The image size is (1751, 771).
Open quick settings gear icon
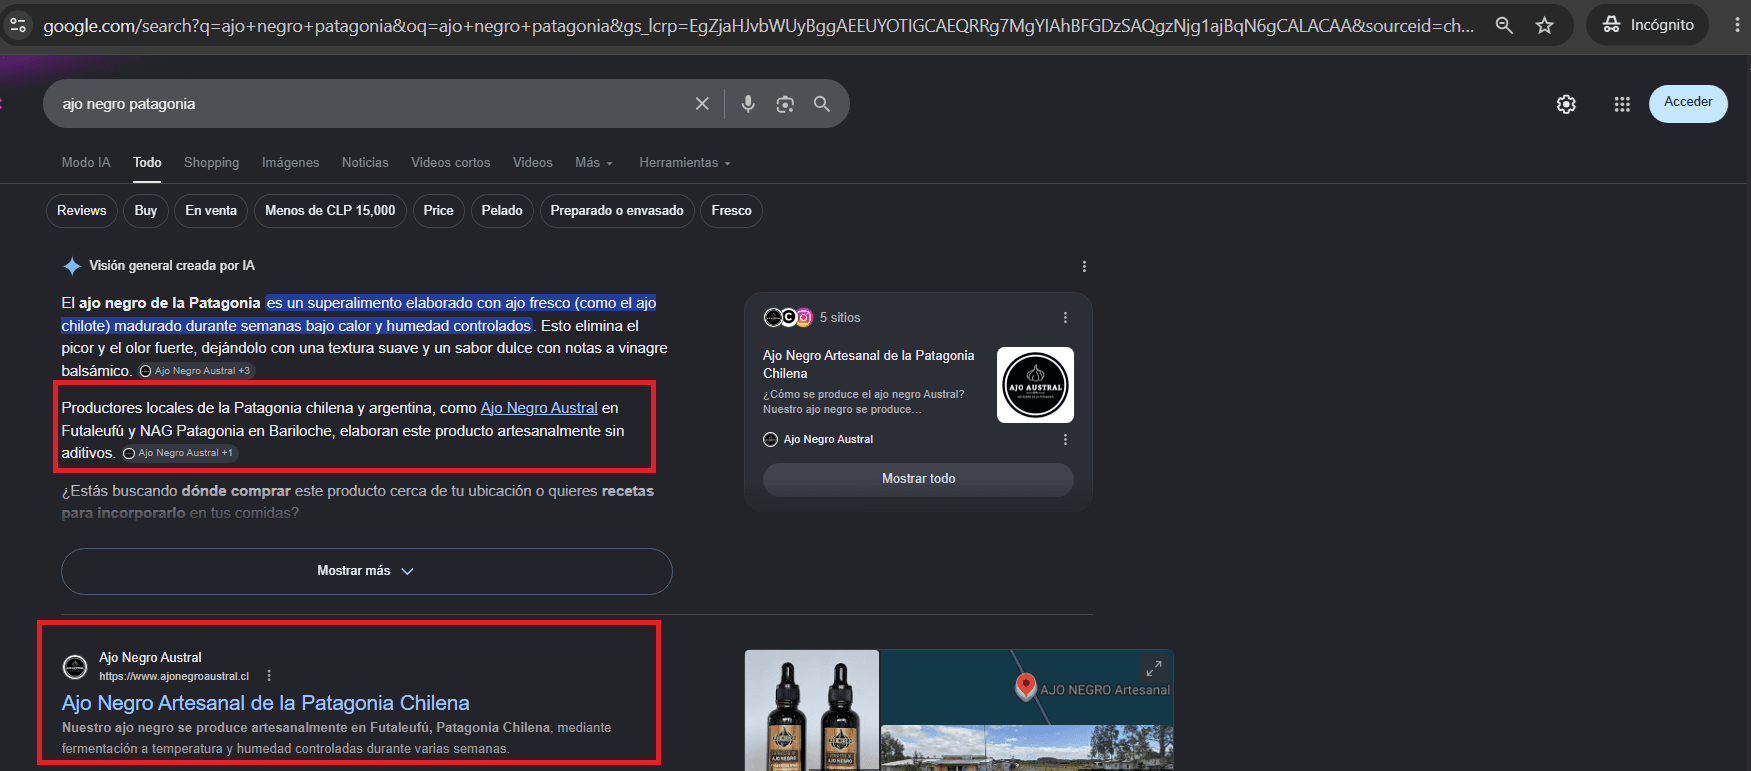(1566, 104)
